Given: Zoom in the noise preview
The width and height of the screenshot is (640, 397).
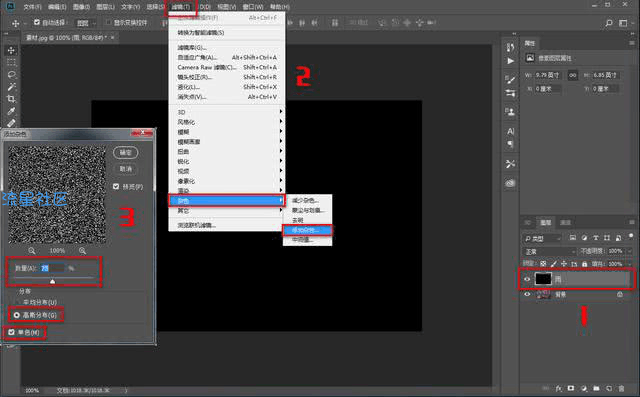Looking at the screenshot, I should click(82, 251).
